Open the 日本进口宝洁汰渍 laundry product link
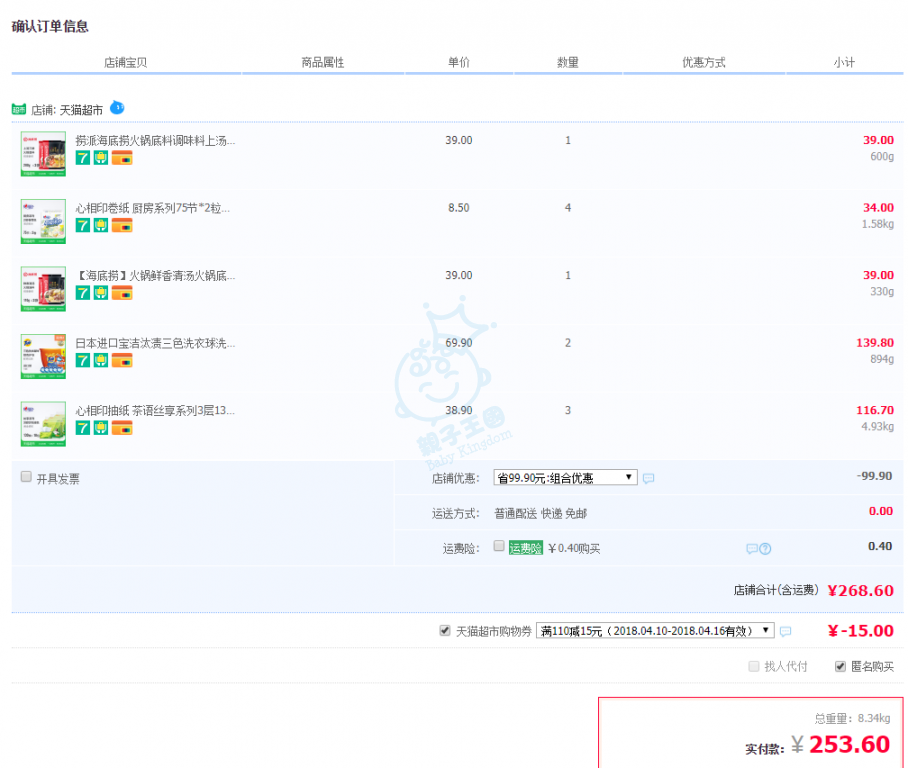 [155, 343]
